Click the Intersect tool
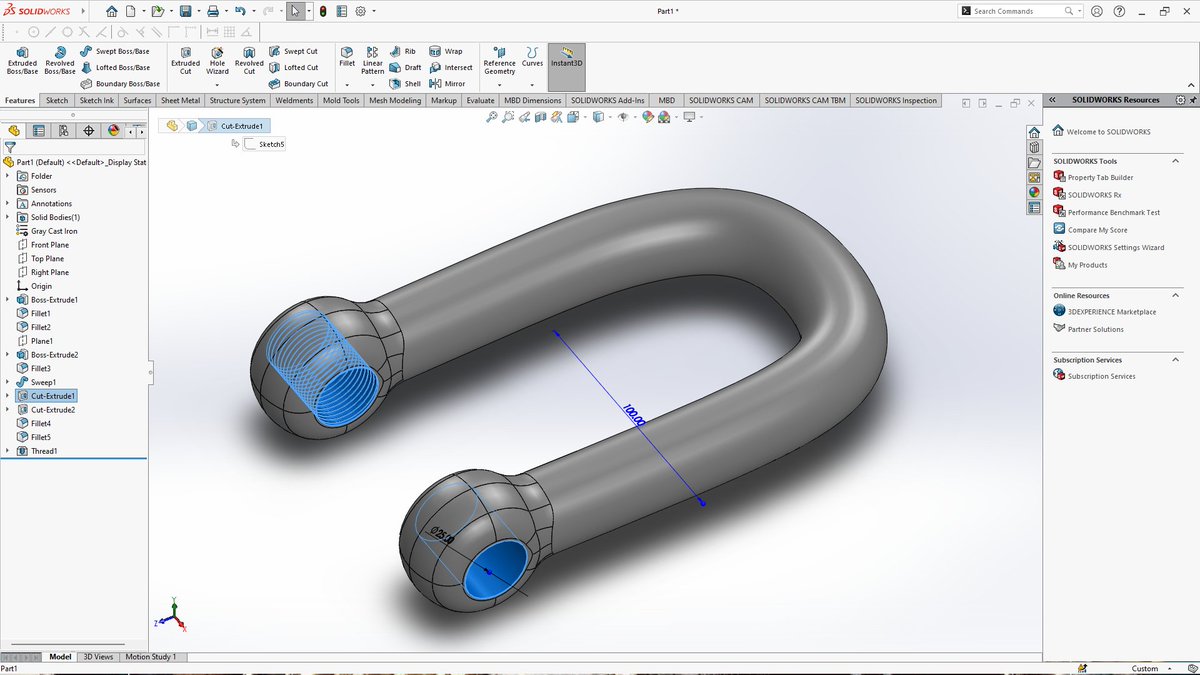Image resolution: width=1200 pixels, height=675 pixels. click(451, 67)
